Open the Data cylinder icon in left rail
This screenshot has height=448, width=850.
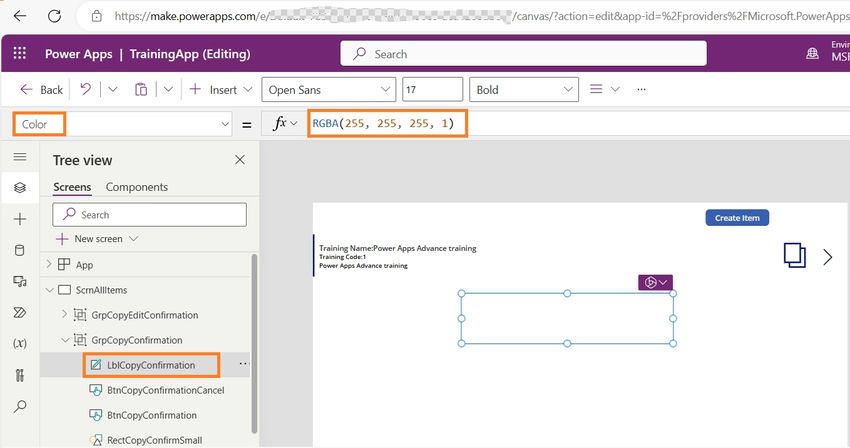20,250
